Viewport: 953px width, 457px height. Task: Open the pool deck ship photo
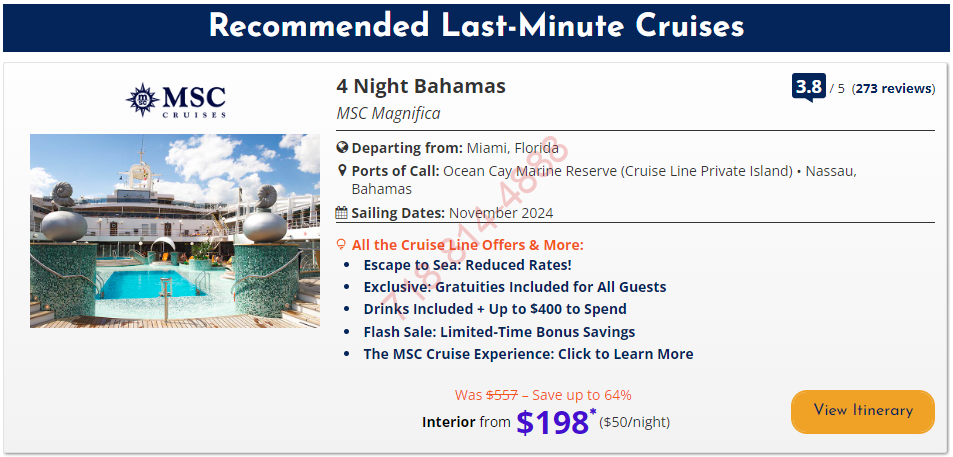point(175,231)
